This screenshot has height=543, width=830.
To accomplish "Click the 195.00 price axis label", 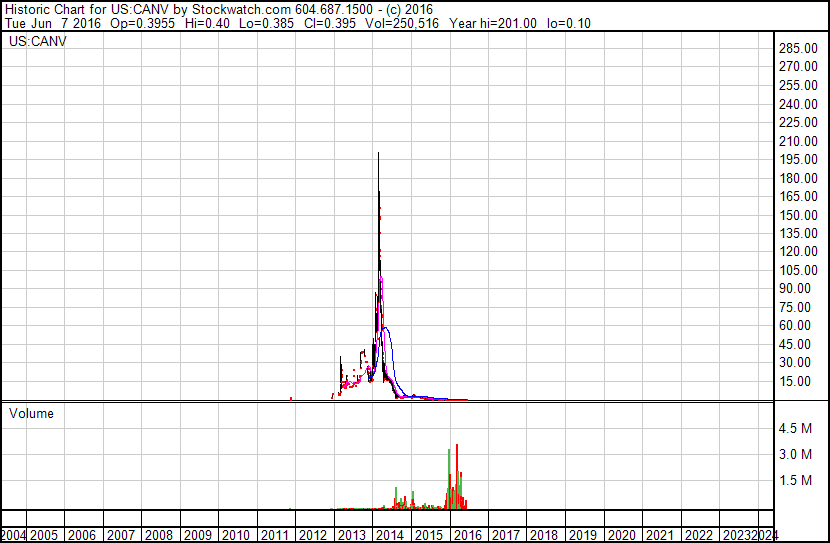I will pyautogui.click(x=798, y=159).
